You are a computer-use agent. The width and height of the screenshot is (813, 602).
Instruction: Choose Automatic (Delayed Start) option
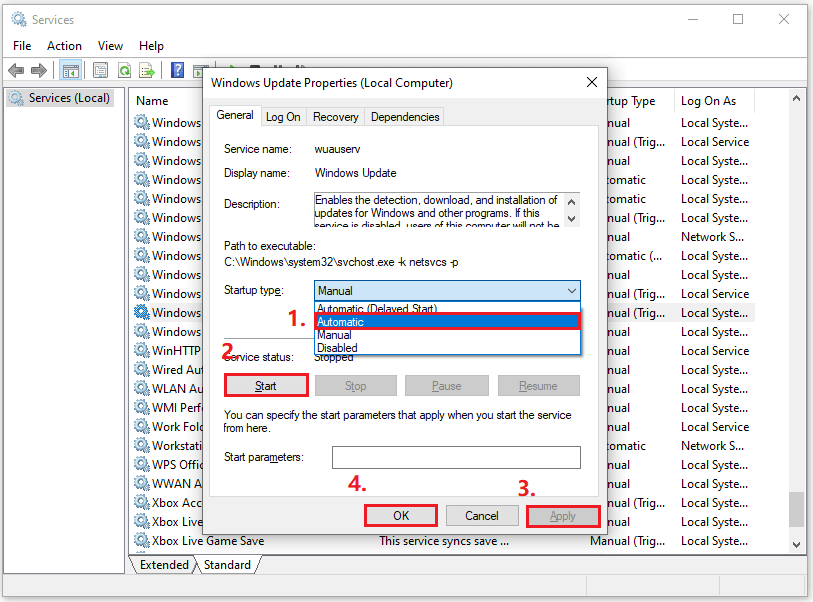(x=447, y=308)
